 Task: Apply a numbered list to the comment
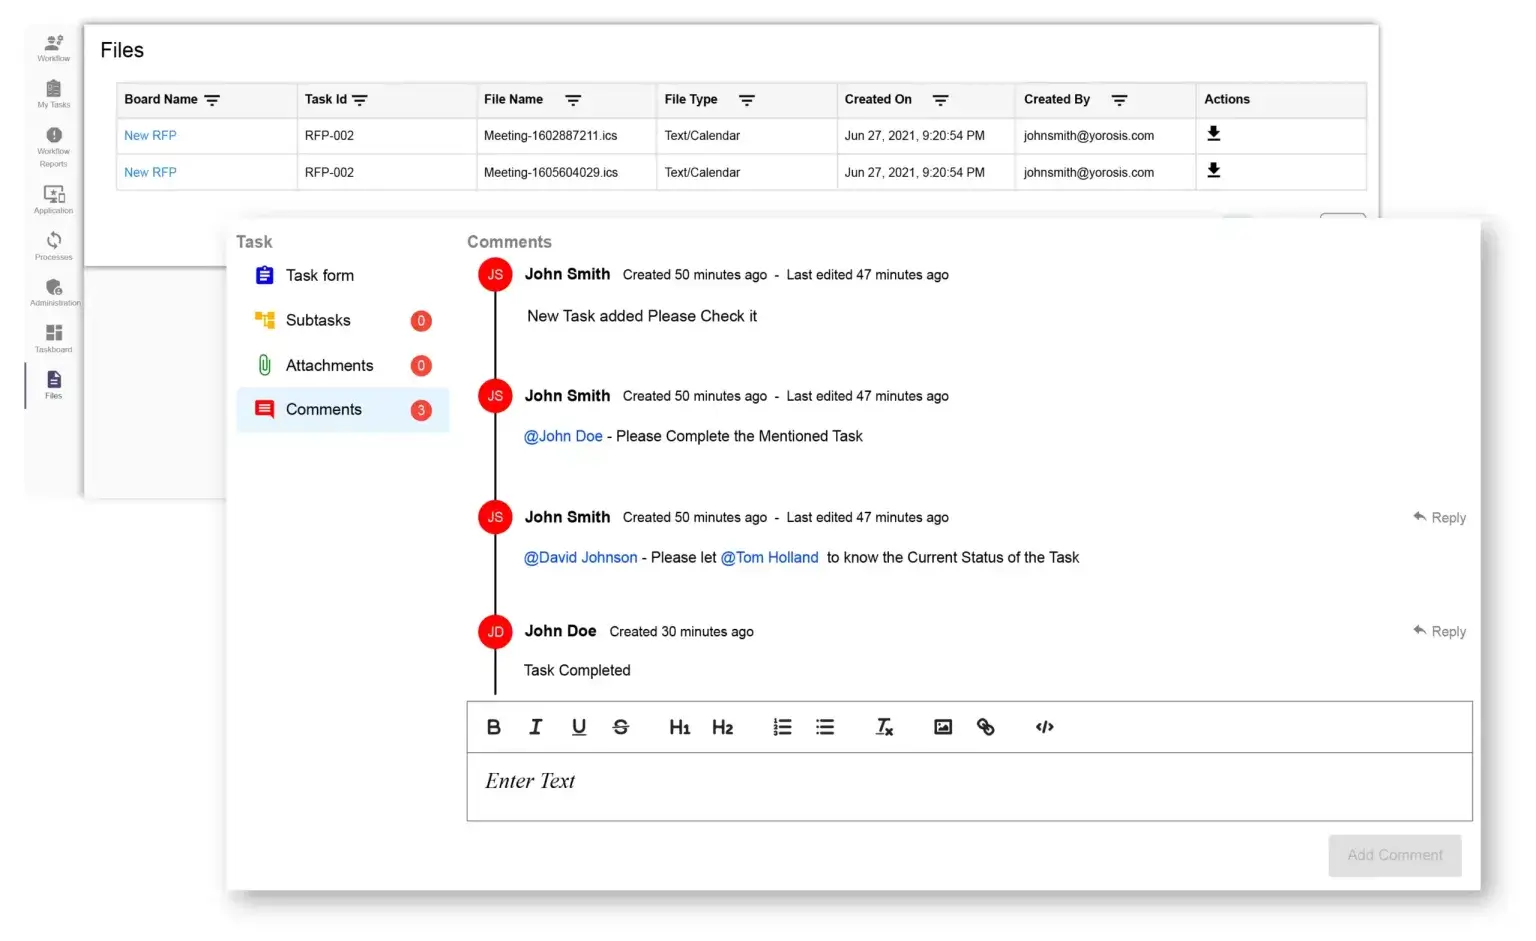(x=782, y=727)
